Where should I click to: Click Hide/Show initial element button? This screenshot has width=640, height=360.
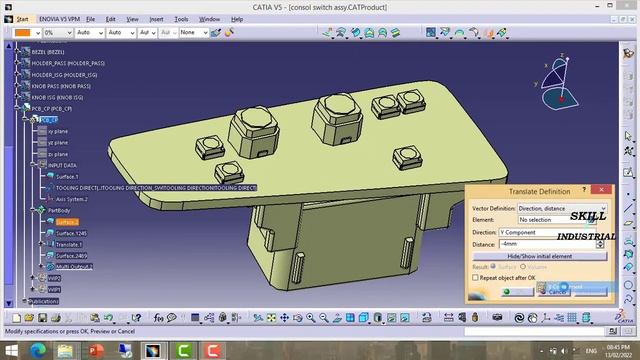pos(540,256)
